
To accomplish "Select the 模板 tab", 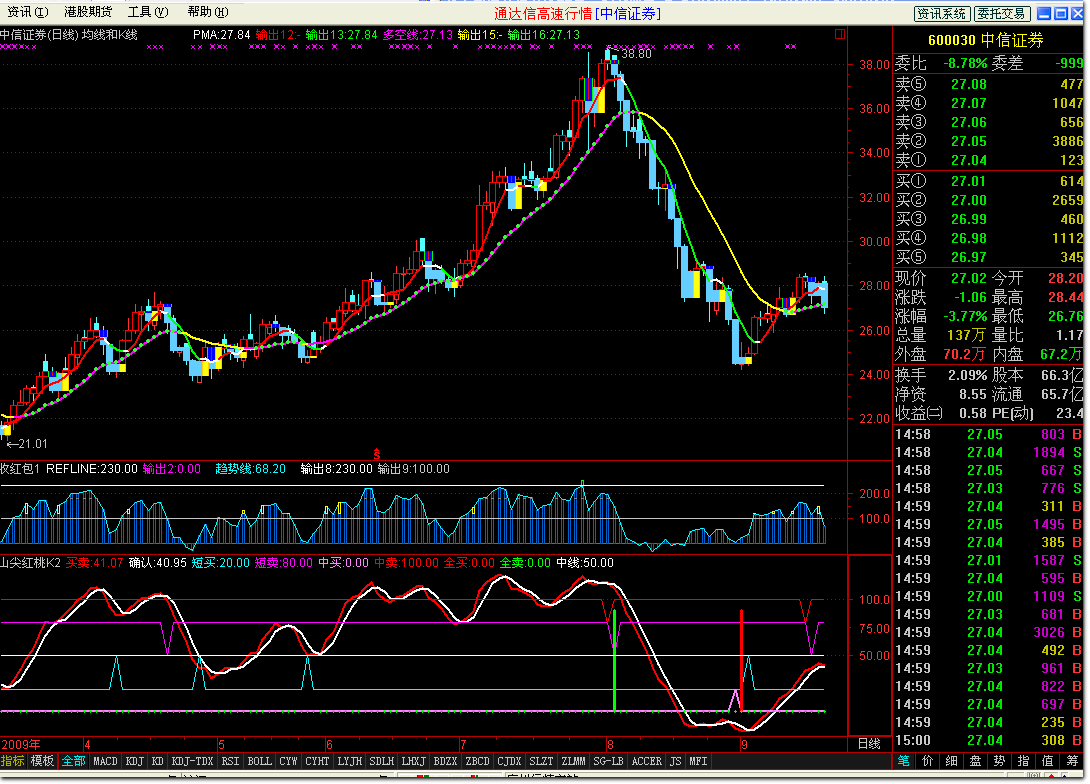I will point(42,761).
